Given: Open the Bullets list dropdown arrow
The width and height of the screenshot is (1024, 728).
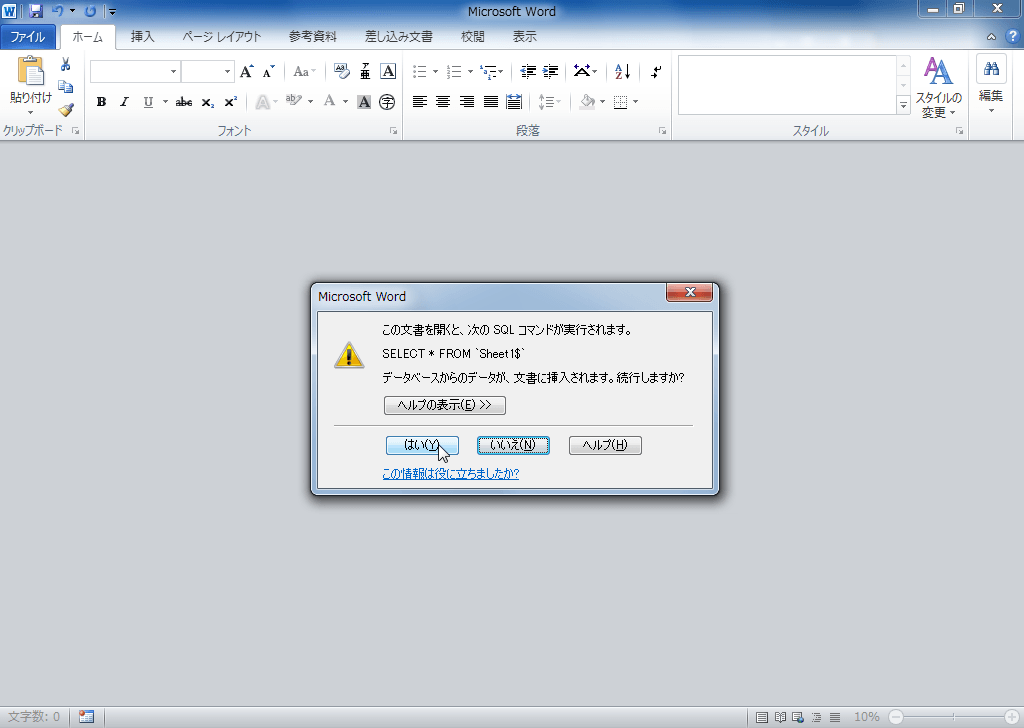Looking at the screenshot, I should [436, 71].
